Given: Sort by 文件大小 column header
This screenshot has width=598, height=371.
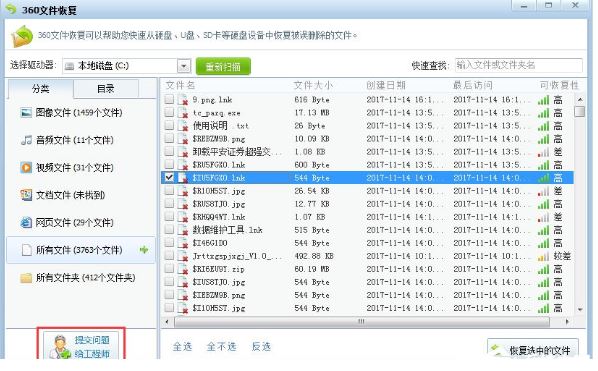Looking at the screenshot, I should 313,85.
